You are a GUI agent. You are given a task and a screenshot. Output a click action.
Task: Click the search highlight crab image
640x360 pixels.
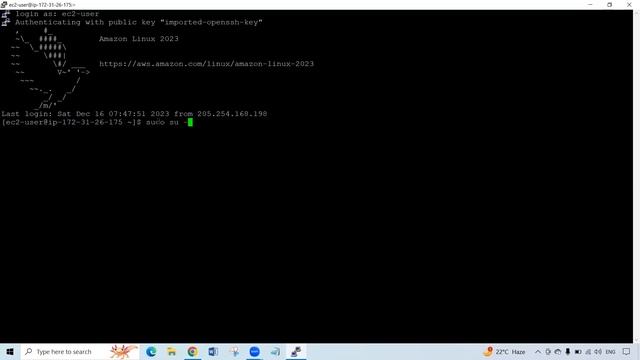pyautogui.click(x=124, y=351)
